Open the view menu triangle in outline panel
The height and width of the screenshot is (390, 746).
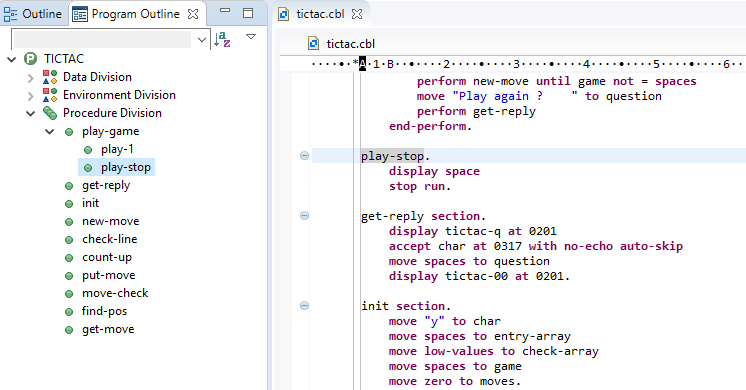pos(251,37)
